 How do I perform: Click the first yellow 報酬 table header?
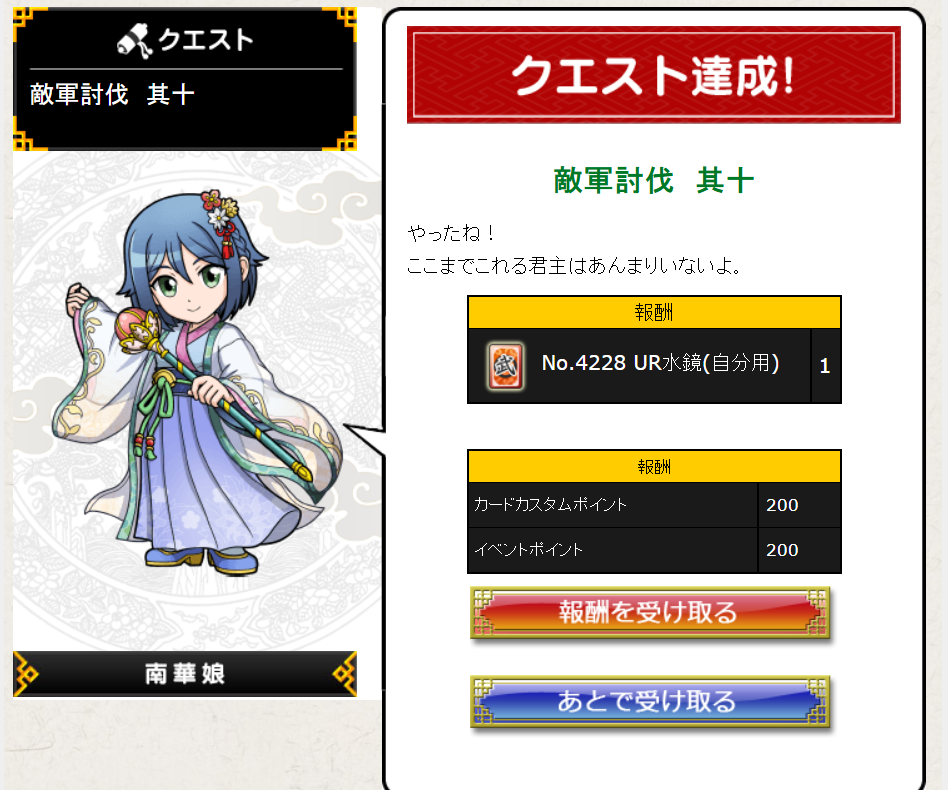pyautogui.click(x=654, y=312)
